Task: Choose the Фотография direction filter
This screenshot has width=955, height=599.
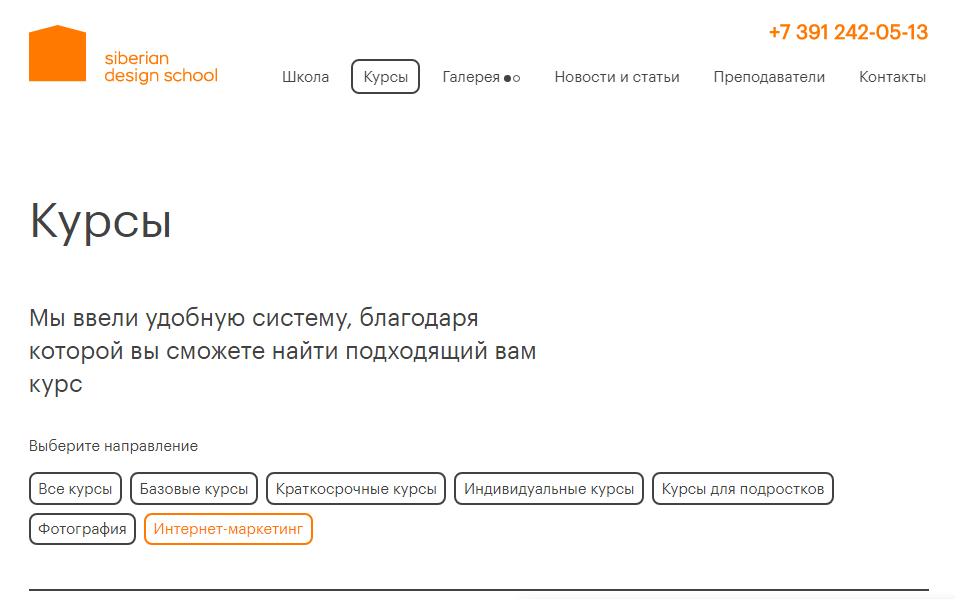Action: [82, 529]
